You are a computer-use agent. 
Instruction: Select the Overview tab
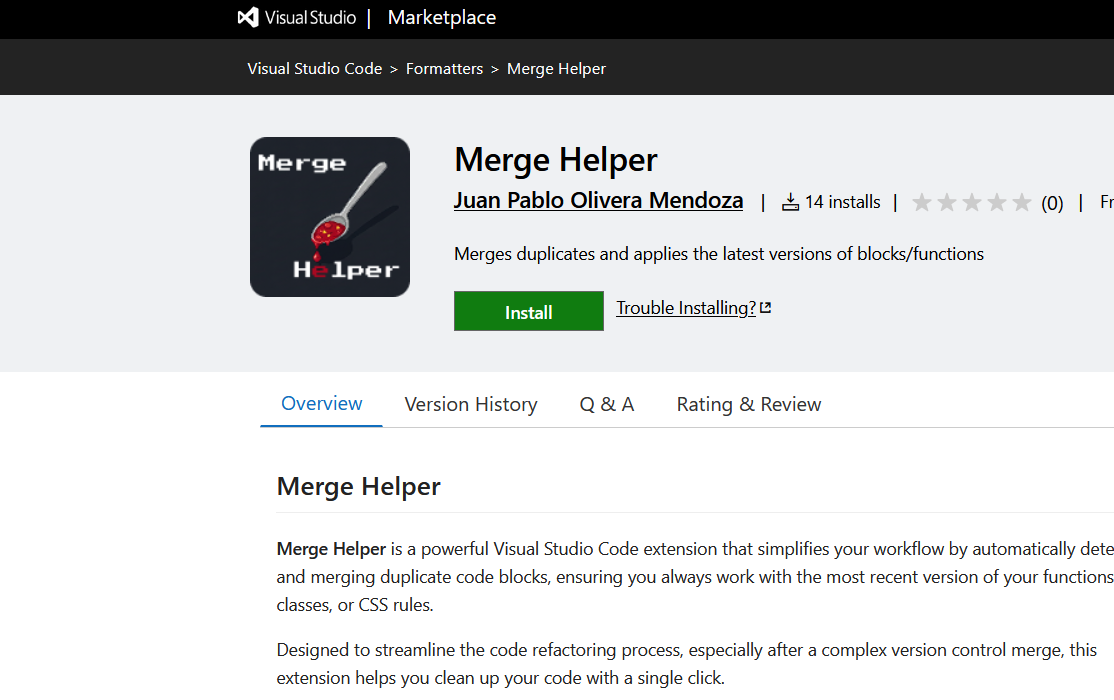[321, 404]
